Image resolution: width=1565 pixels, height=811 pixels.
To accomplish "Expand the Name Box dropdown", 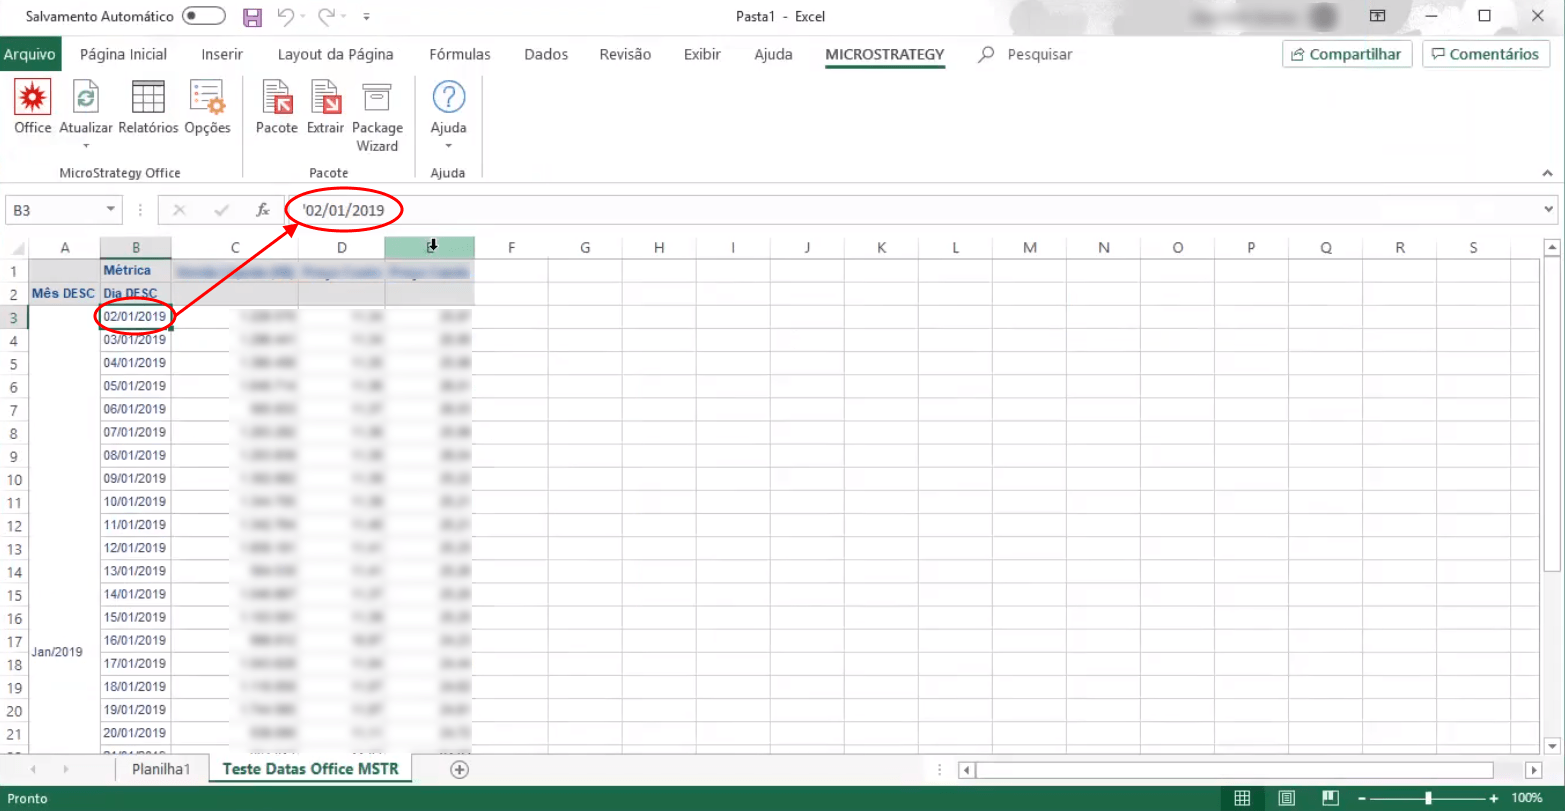I will (x=110, y=210).
